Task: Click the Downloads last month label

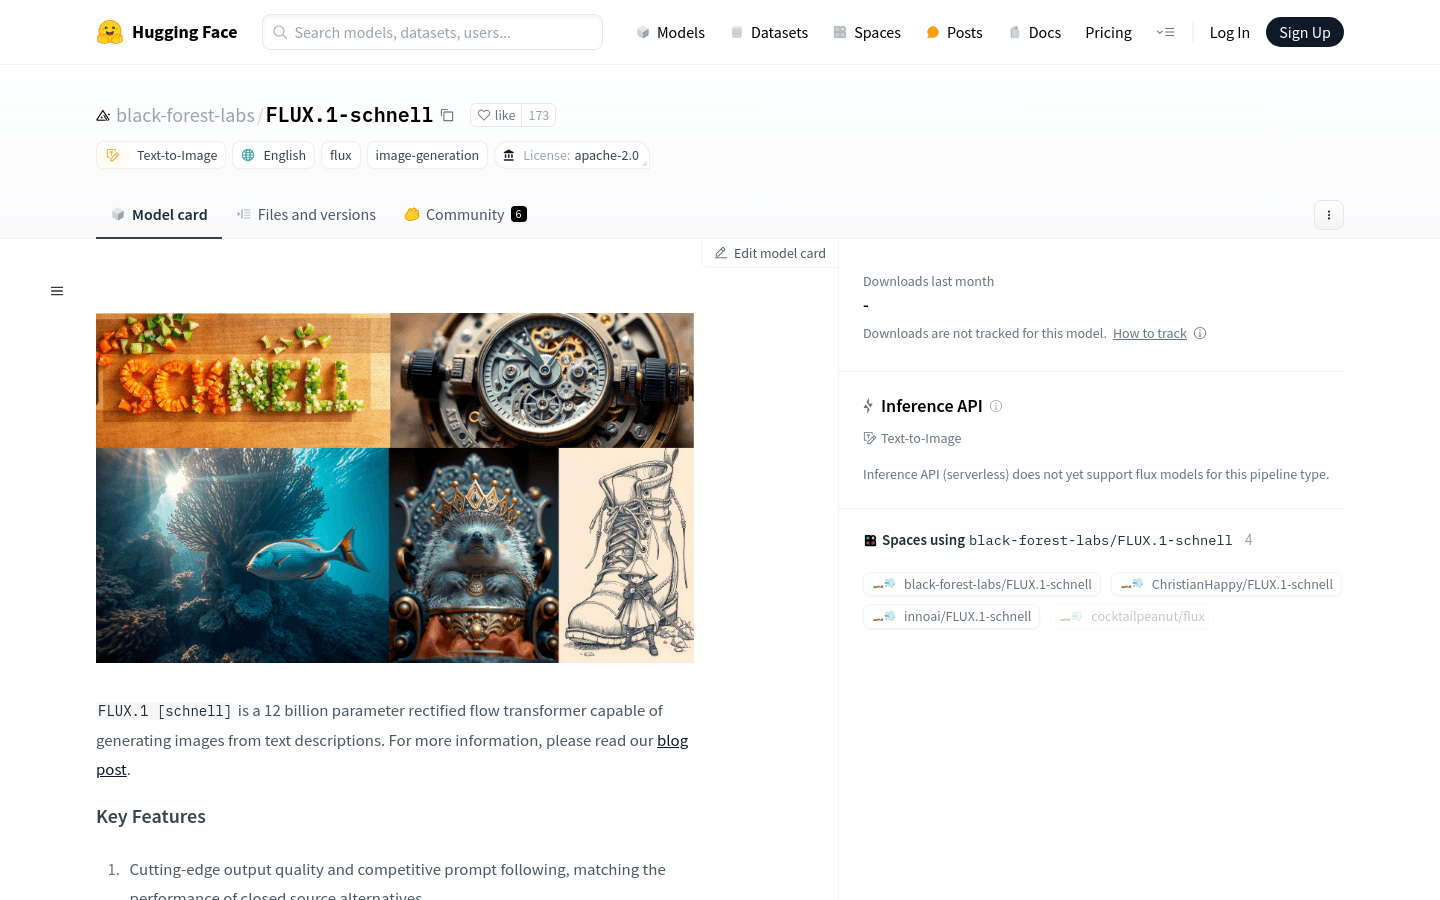Action: pyautogui.click(x=928, y=281)
